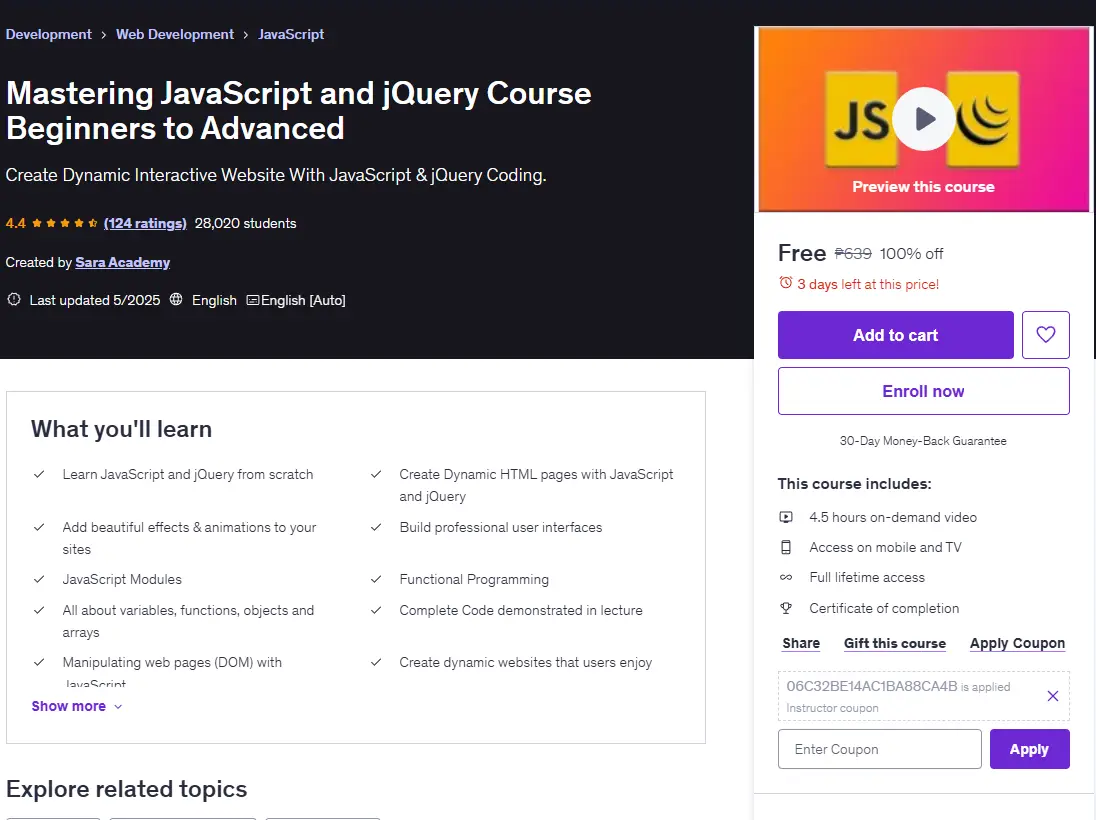Click Gift this course
This screenshot has height=820, width=1096.
[x=895, y=643]
